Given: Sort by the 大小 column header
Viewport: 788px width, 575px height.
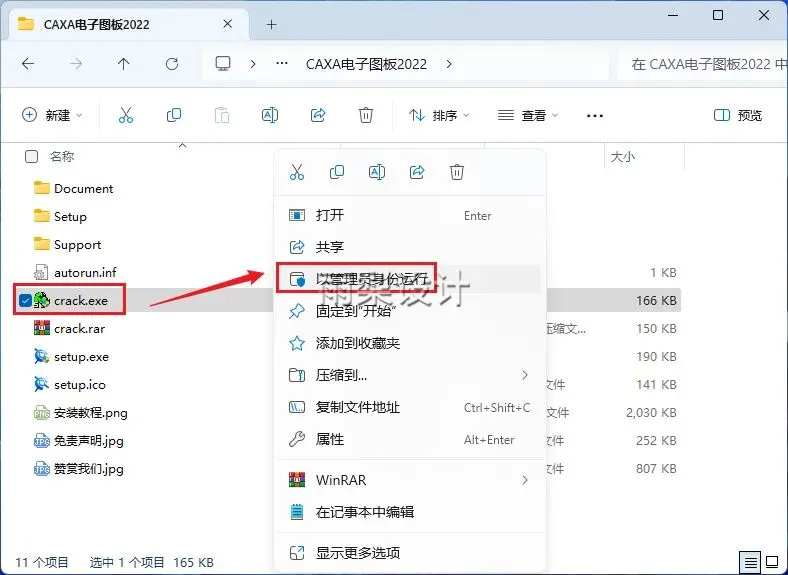Looking at the screenshot, I should [x=623, y=157].
